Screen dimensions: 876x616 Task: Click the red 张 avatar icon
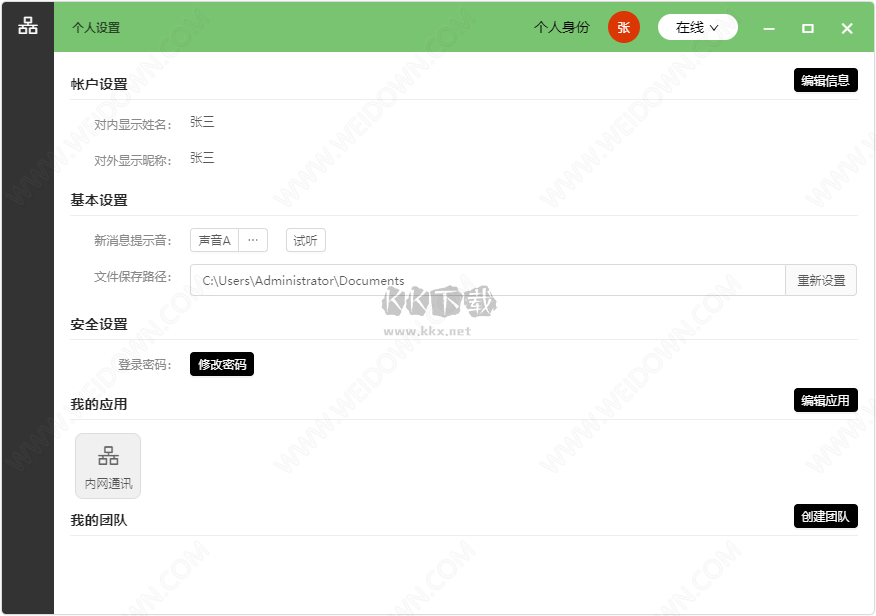pyautogui.click(x=623, y=27)
